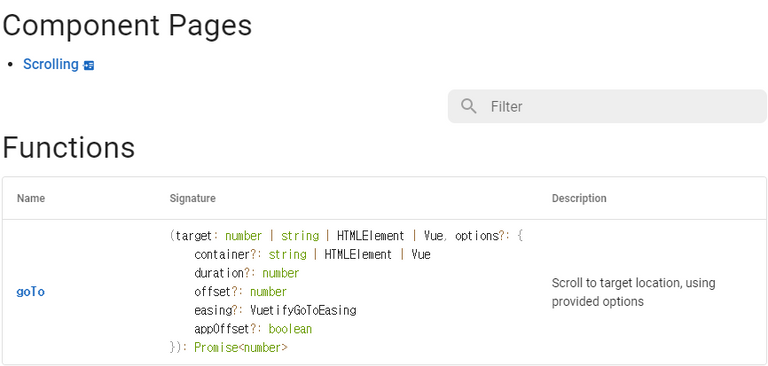Click the 'container?: string | HTMLElement | Vue' line
Viewport: 768px width, 366px height.
(312, 255)
